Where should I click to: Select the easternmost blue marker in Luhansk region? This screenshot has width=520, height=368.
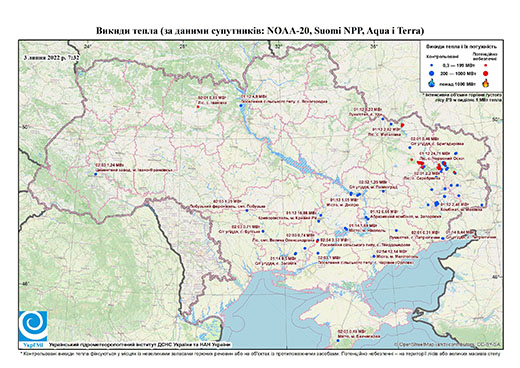[x=482, y=205]
